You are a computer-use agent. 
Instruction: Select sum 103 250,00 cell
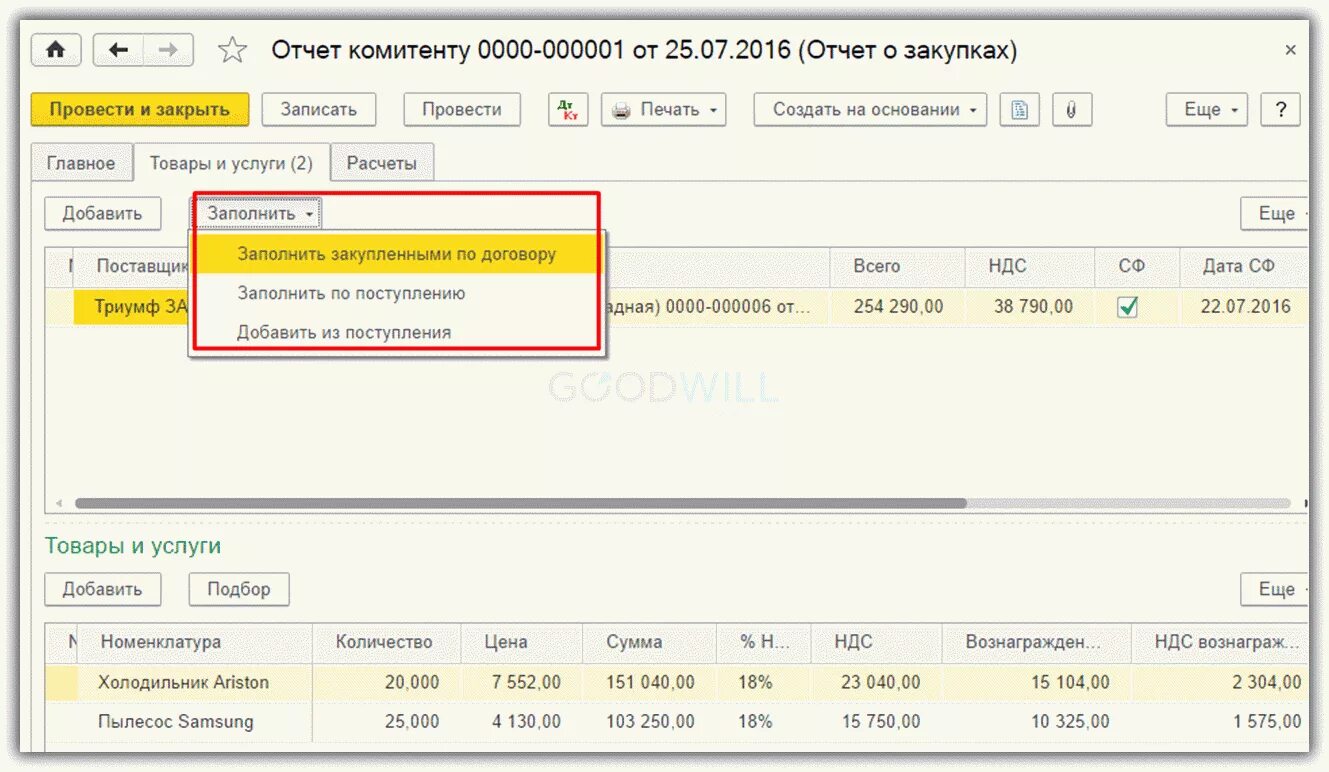point(649,721)
